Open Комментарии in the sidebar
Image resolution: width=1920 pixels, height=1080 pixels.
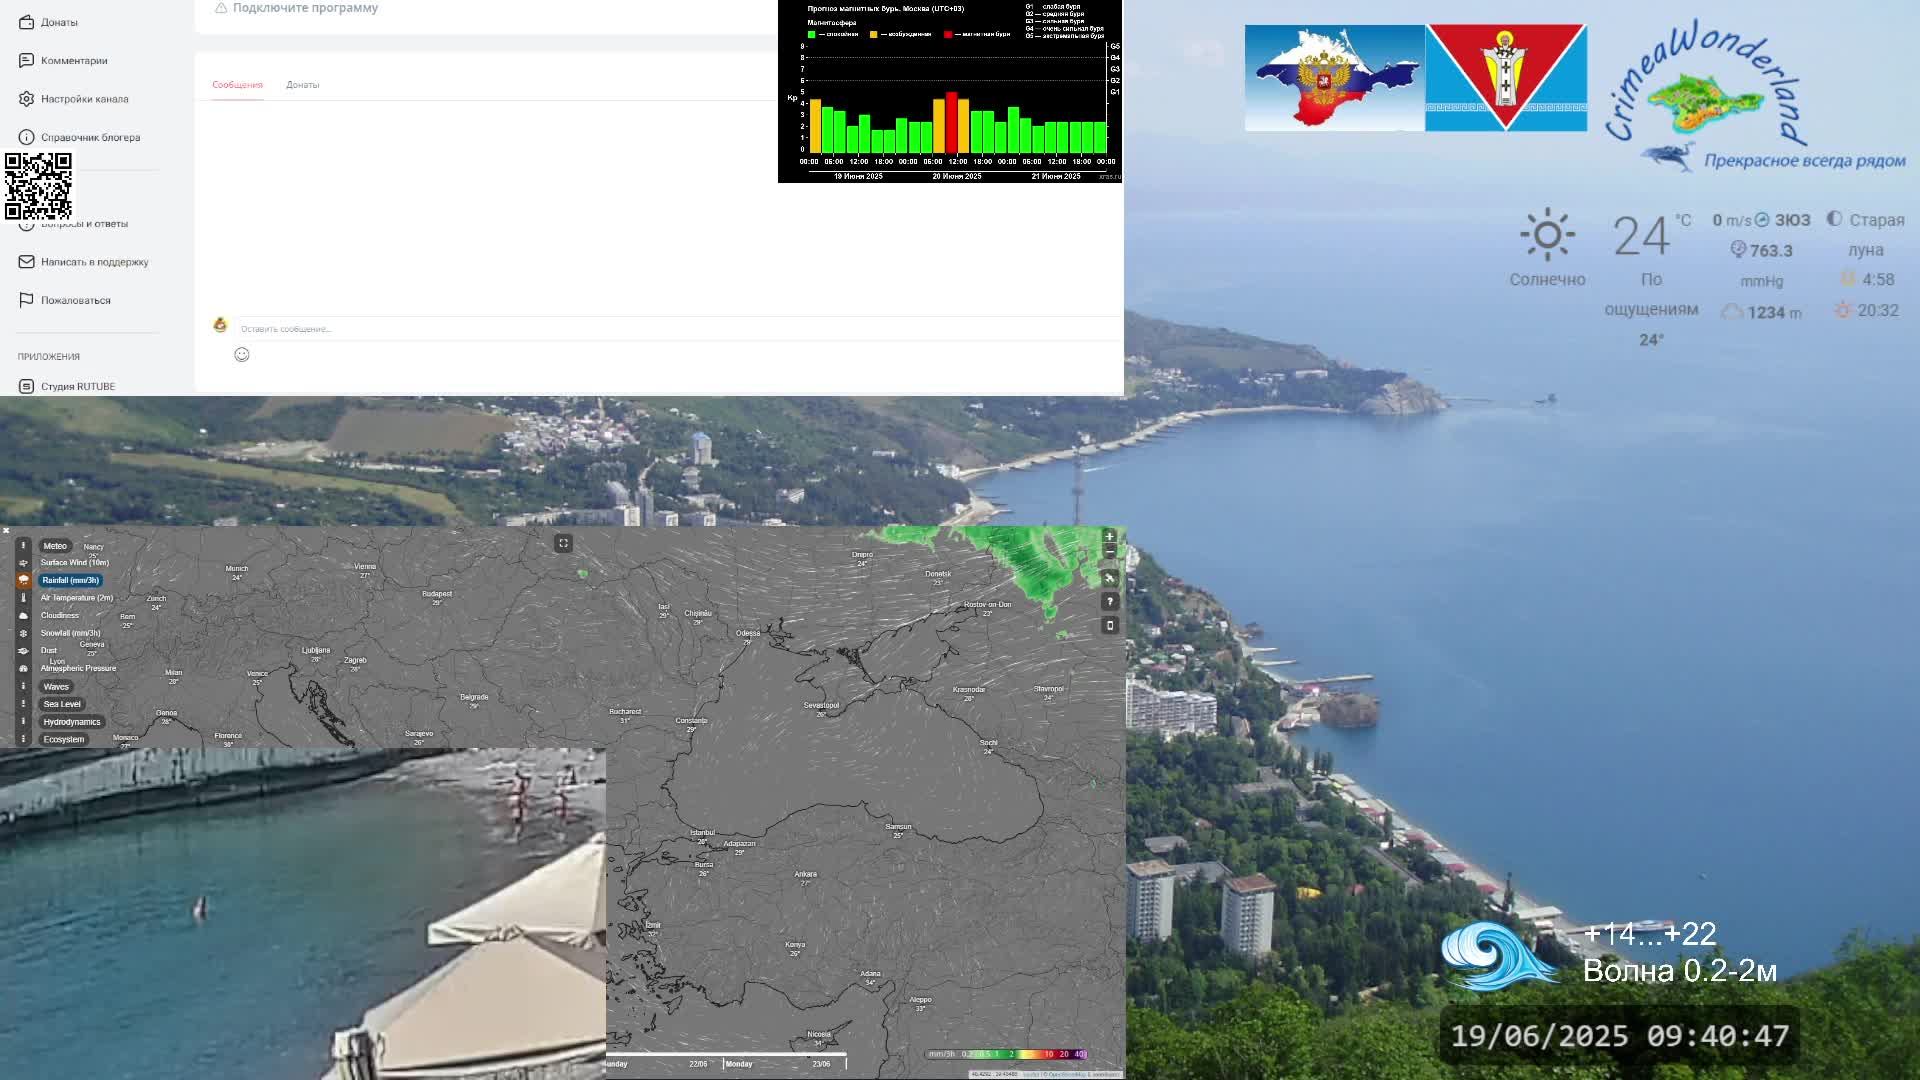[74, 61]
